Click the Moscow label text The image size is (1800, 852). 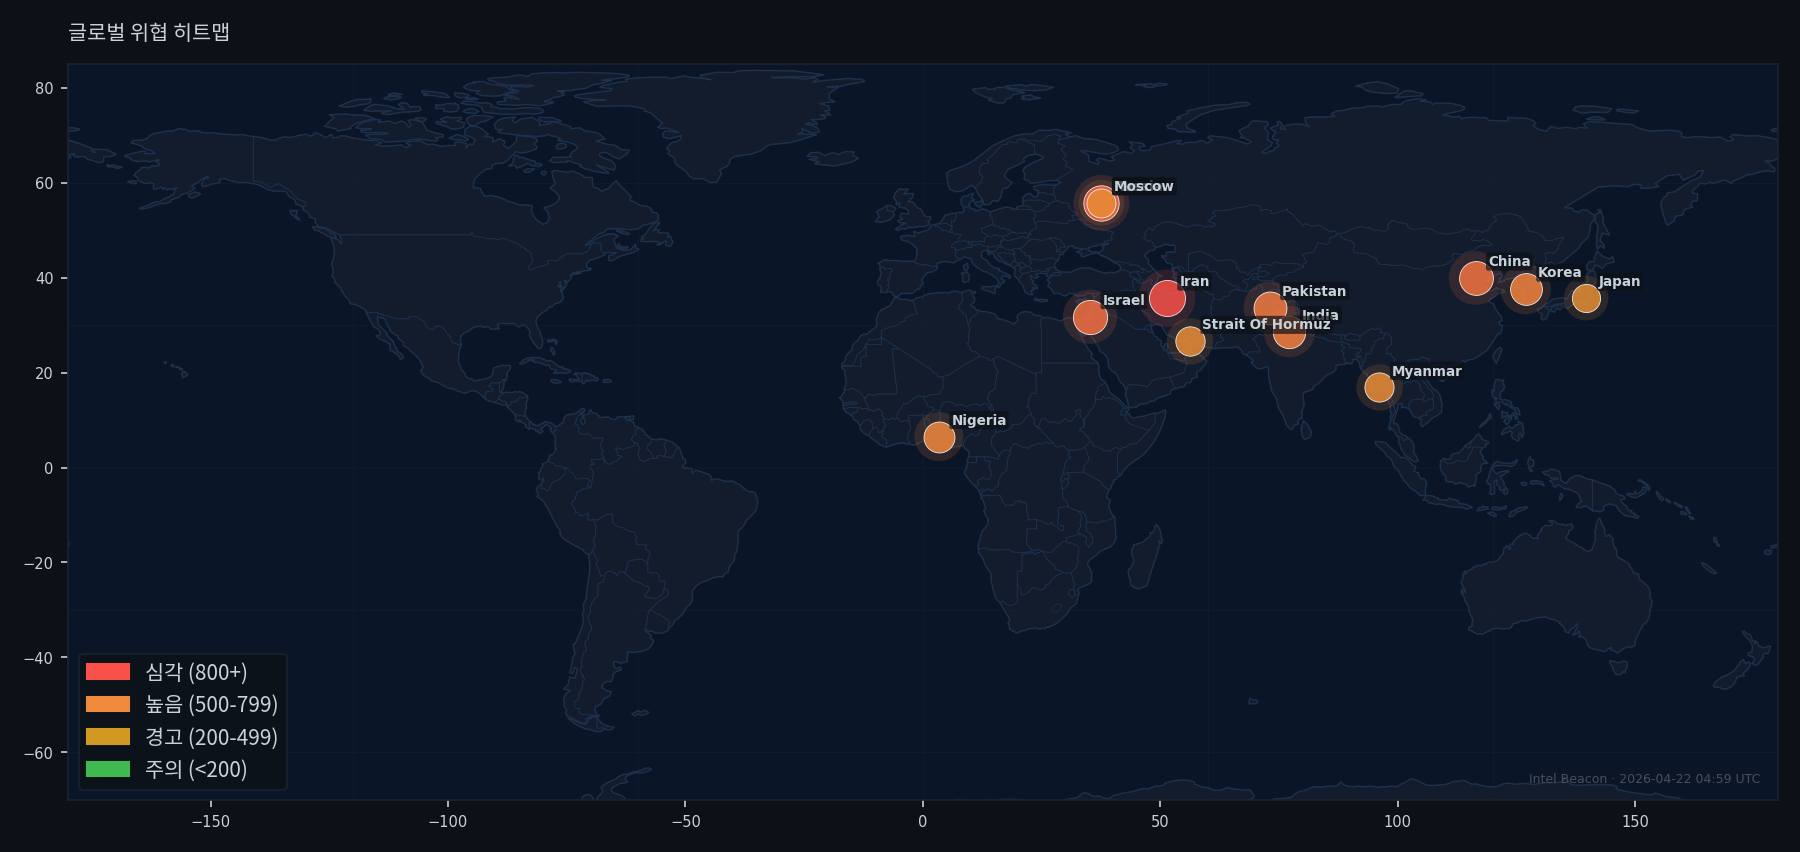pyautogui.click(x=1143, y=186)
